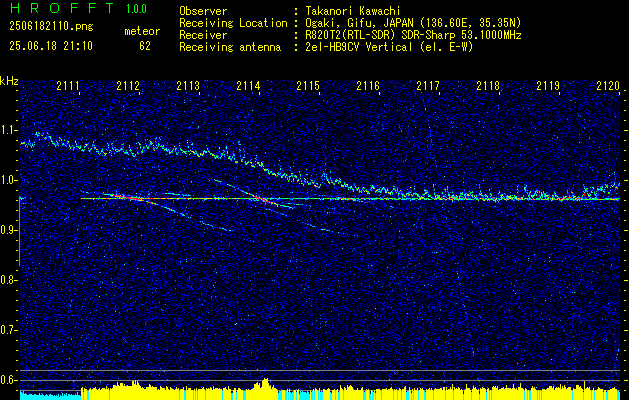Image resolution: width=629 pixels, height=400 pixels.
Task: Select the filename 2506182110.png
Action: pyautogui.click(x=51, y=26)
